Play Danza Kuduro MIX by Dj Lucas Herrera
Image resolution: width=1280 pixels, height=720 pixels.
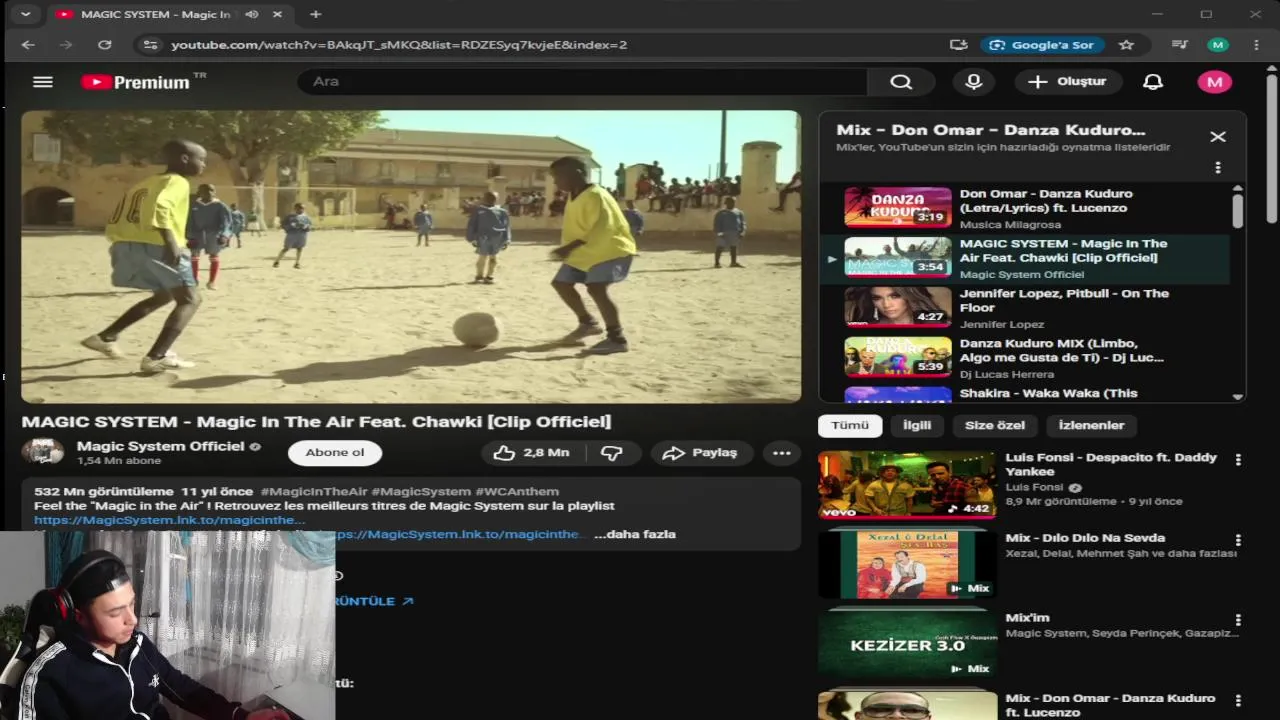tap(1025, 358)
